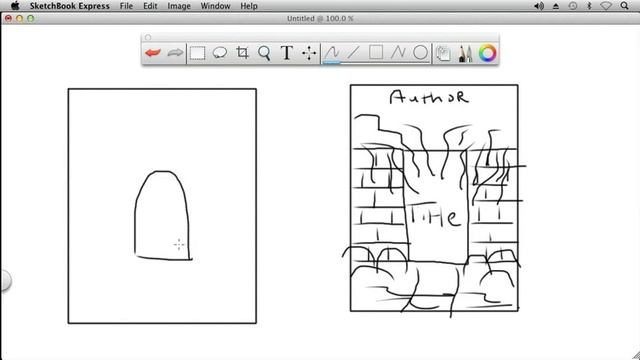Open the Edit menu

tap(150, 6)
